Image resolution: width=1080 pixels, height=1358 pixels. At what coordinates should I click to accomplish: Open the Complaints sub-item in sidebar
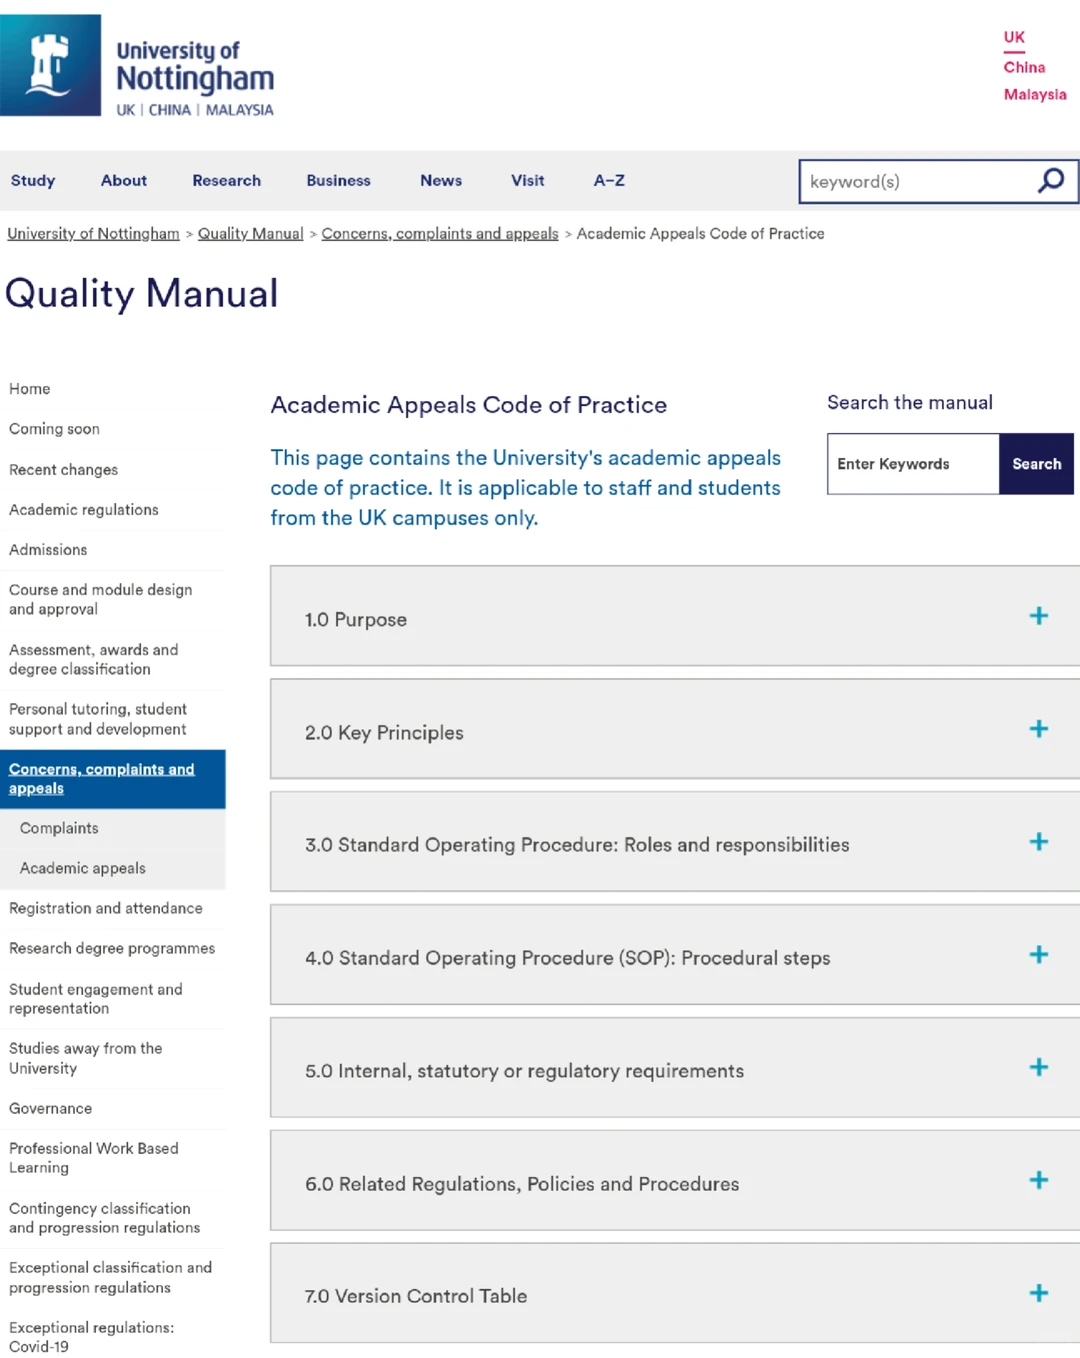click(59, 829)
